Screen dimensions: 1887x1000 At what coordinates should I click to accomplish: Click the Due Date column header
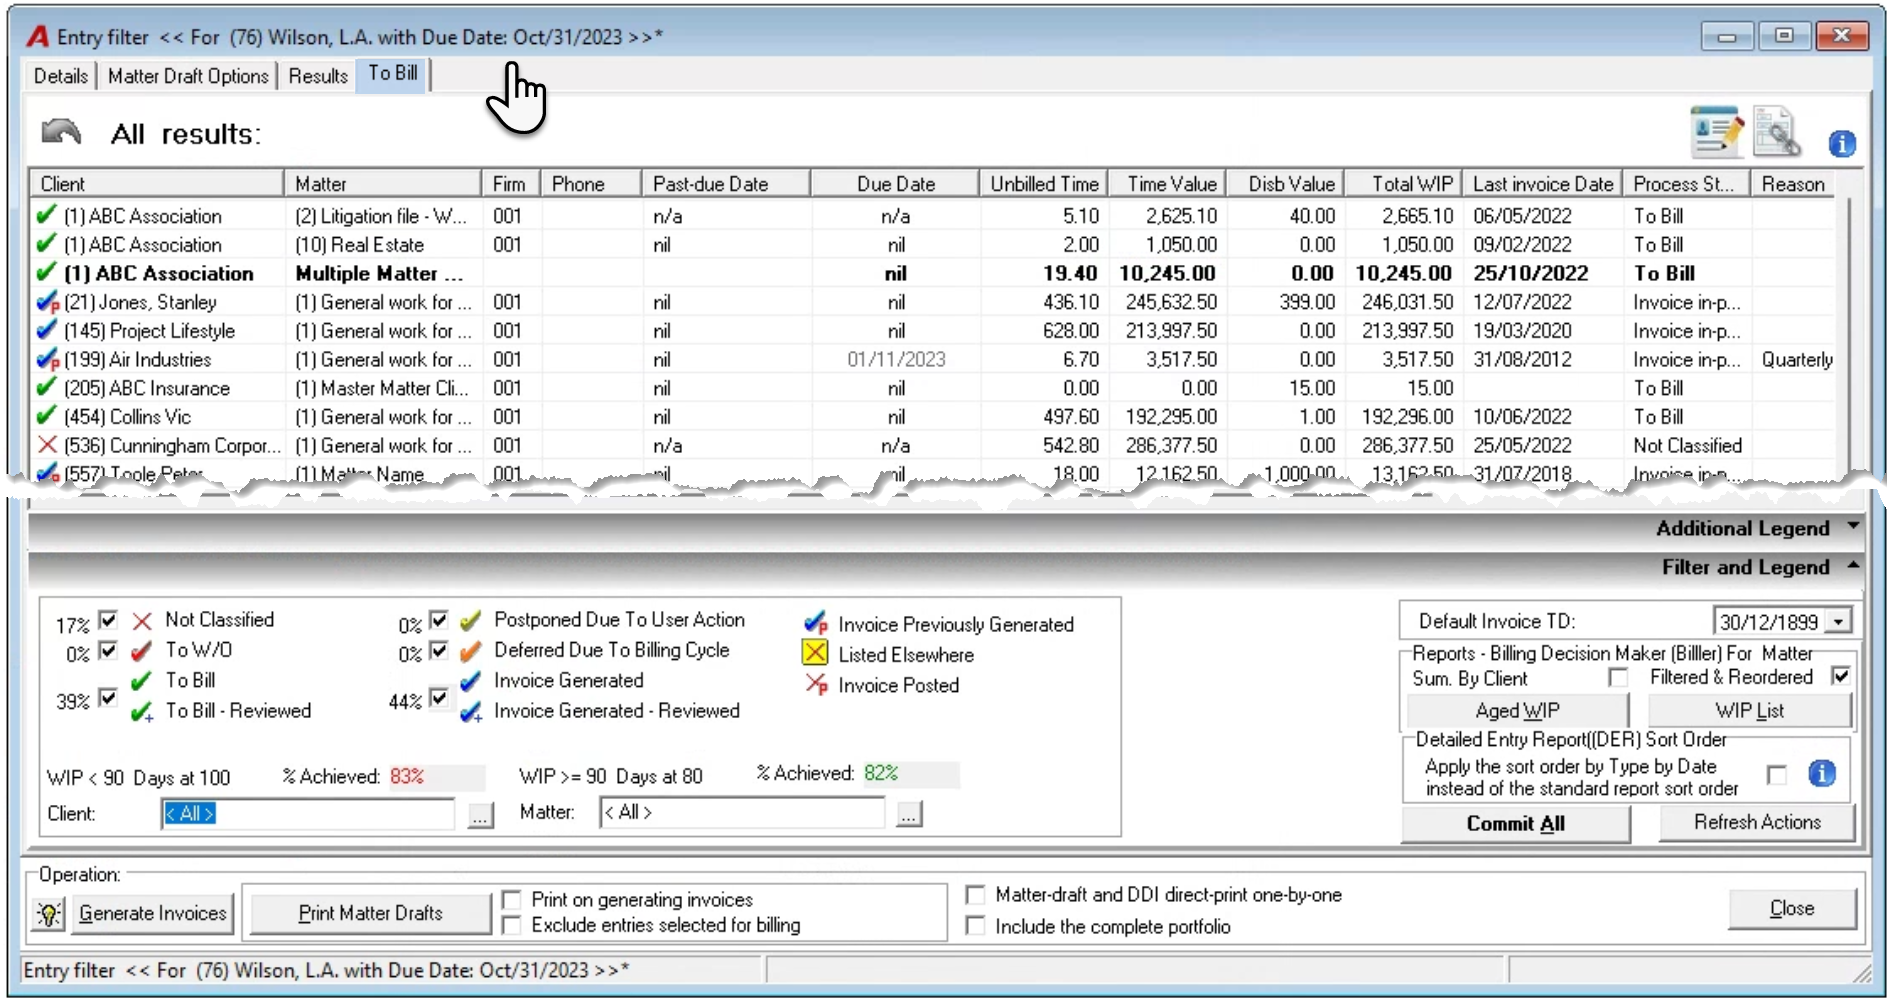pyautogui.click(x=895, y=184)
